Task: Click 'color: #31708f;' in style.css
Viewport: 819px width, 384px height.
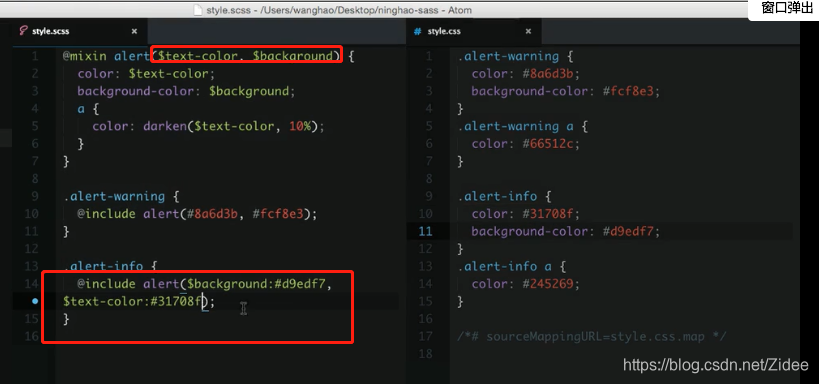Action: click(526, 214)
